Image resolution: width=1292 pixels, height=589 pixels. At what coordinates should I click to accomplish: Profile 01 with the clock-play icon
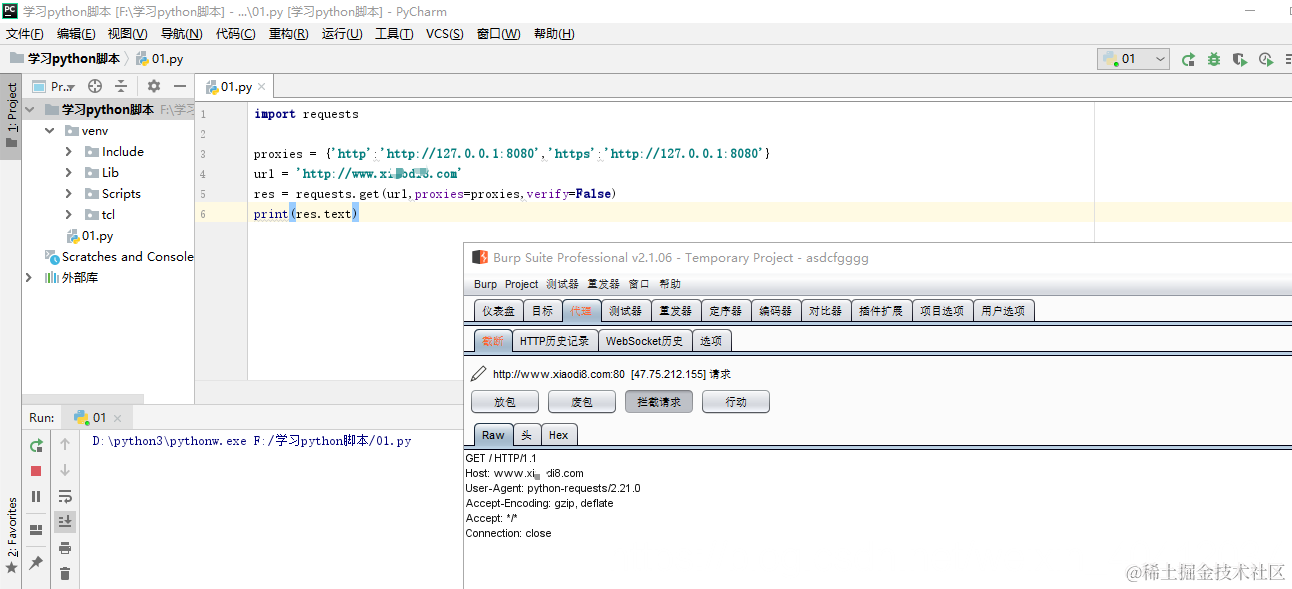click(1266, 59)
